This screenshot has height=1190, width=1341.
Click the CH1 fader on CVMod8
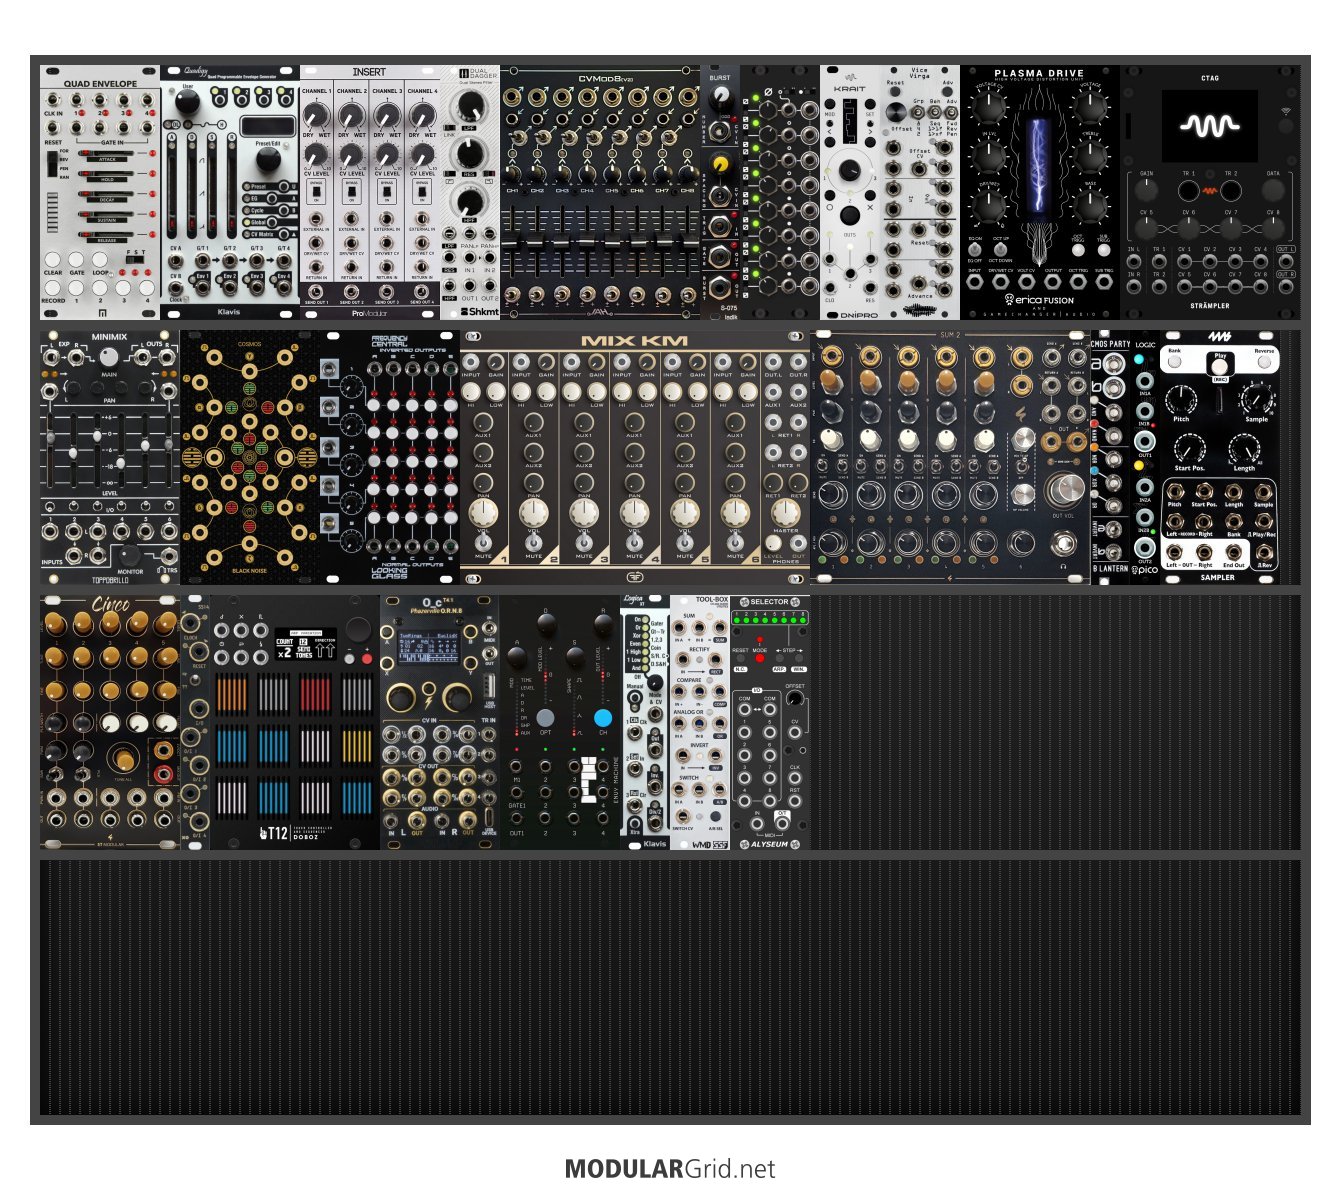pos(513,245)
